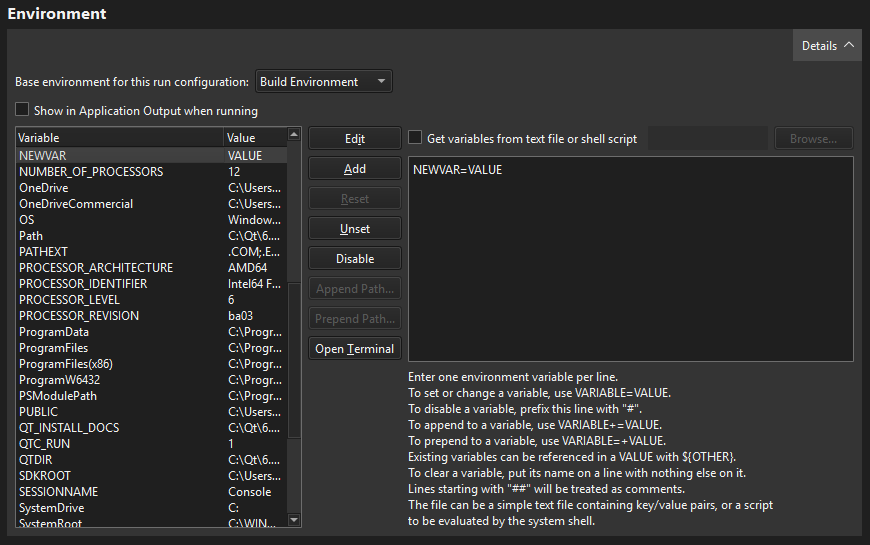Select the PROCESSOR_IDENTIFIER variable row
The image size is (870, 545).
tap(151, 284)
